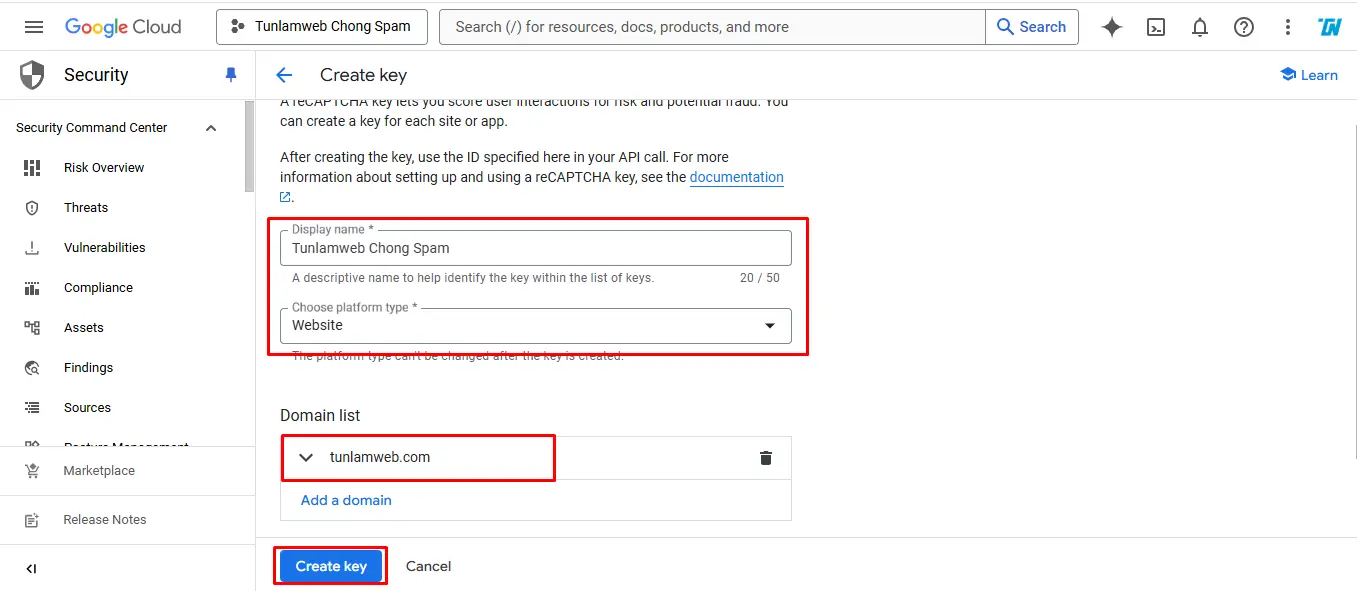Click the Create key button
1357x591 pixels.
[x=331, y=566]
